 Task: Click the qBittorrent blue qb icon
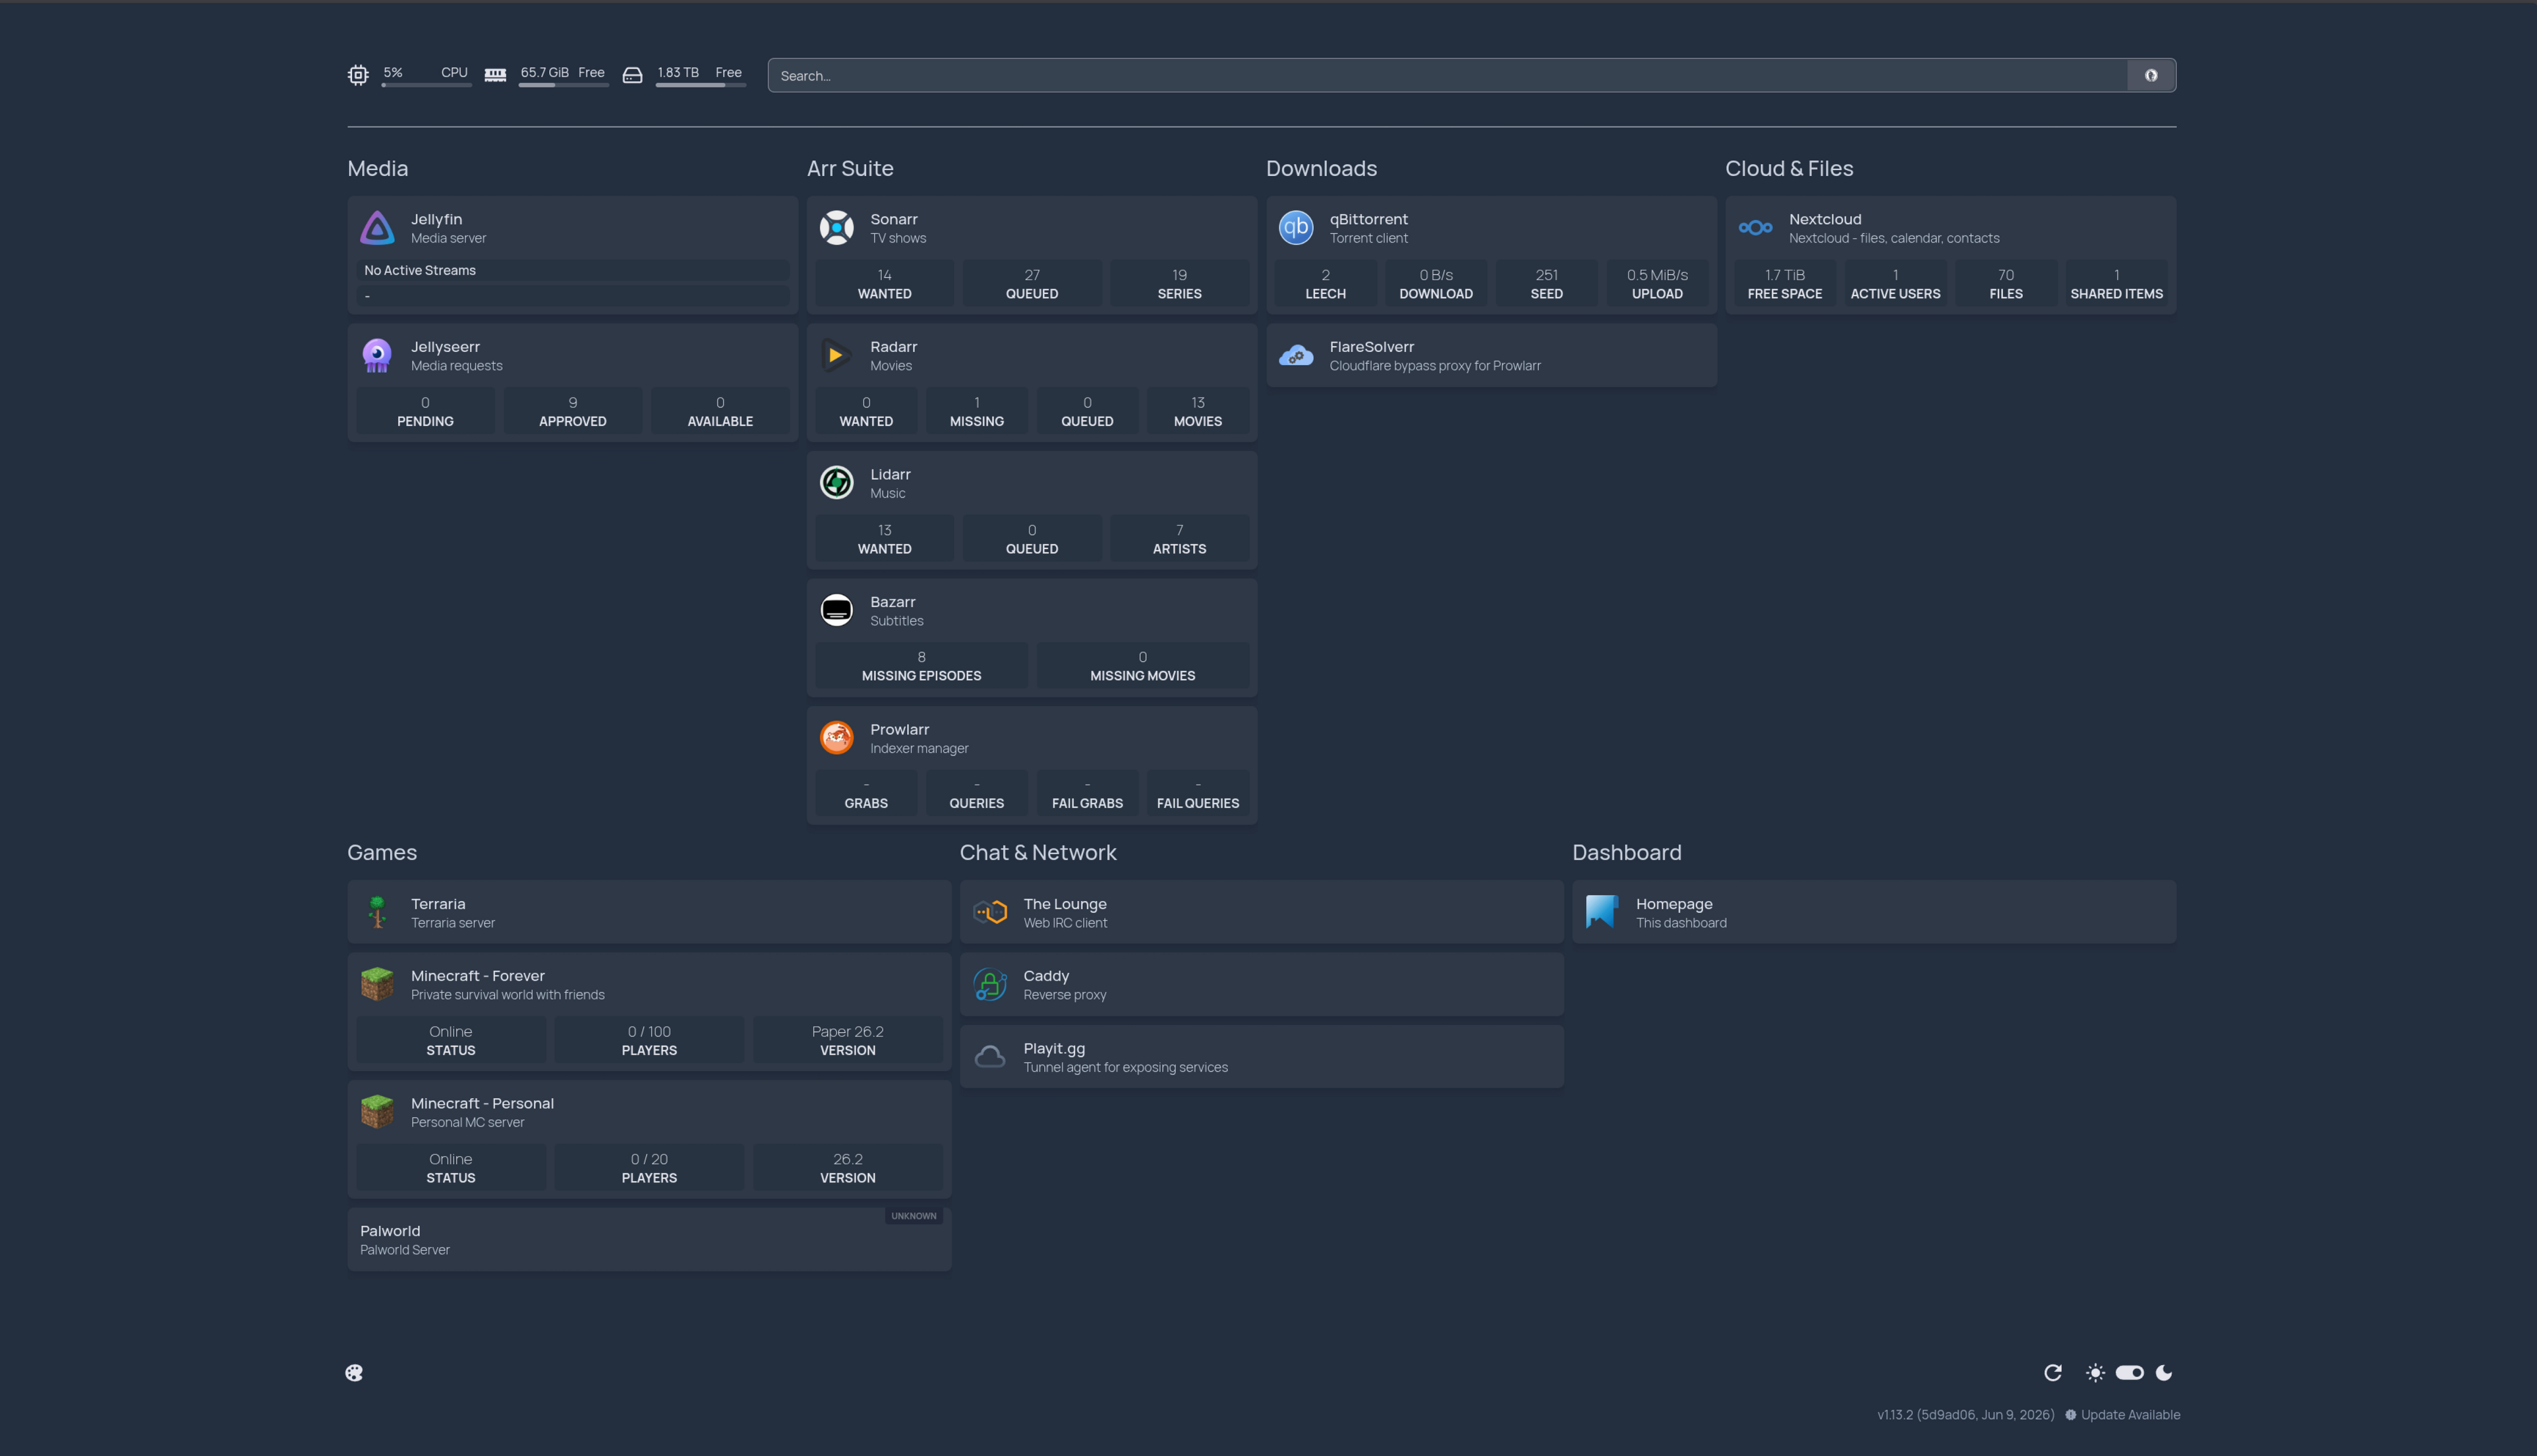(1296, 228)
